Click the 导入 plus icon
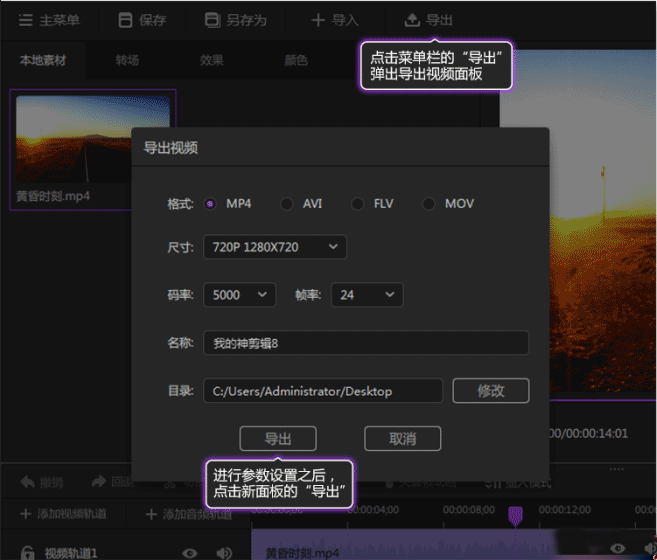Screen dimensions: 657x560 click(318, 20)
